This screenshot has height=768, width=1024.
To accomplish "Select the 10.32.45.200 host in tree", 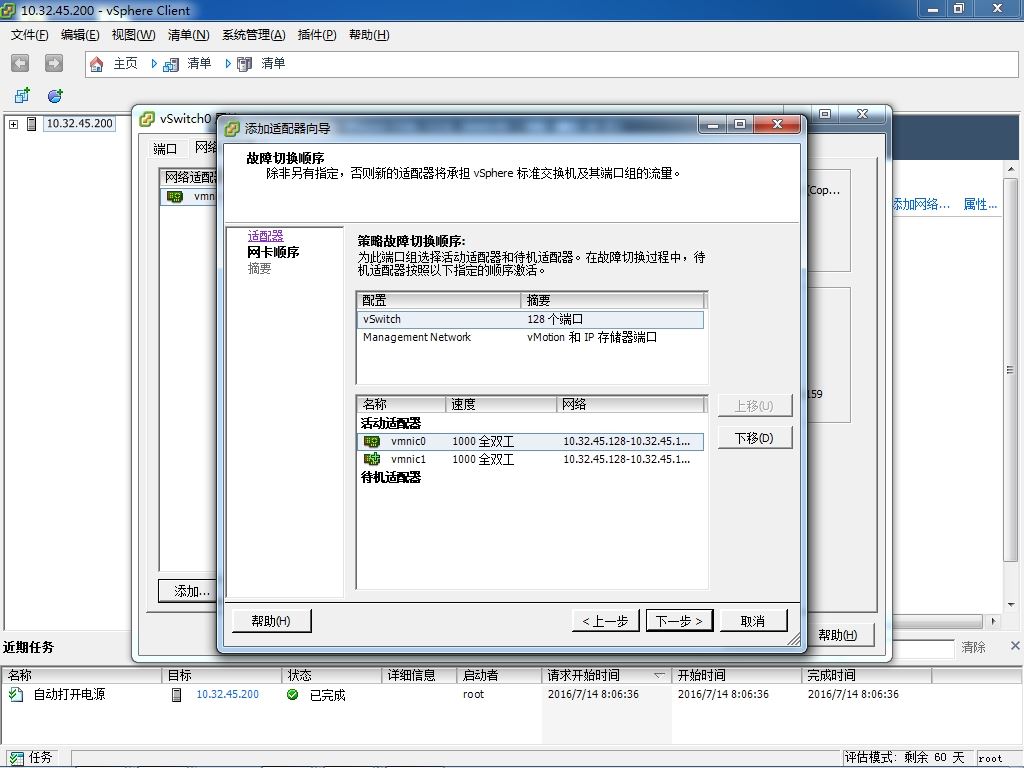I will 80,123.
